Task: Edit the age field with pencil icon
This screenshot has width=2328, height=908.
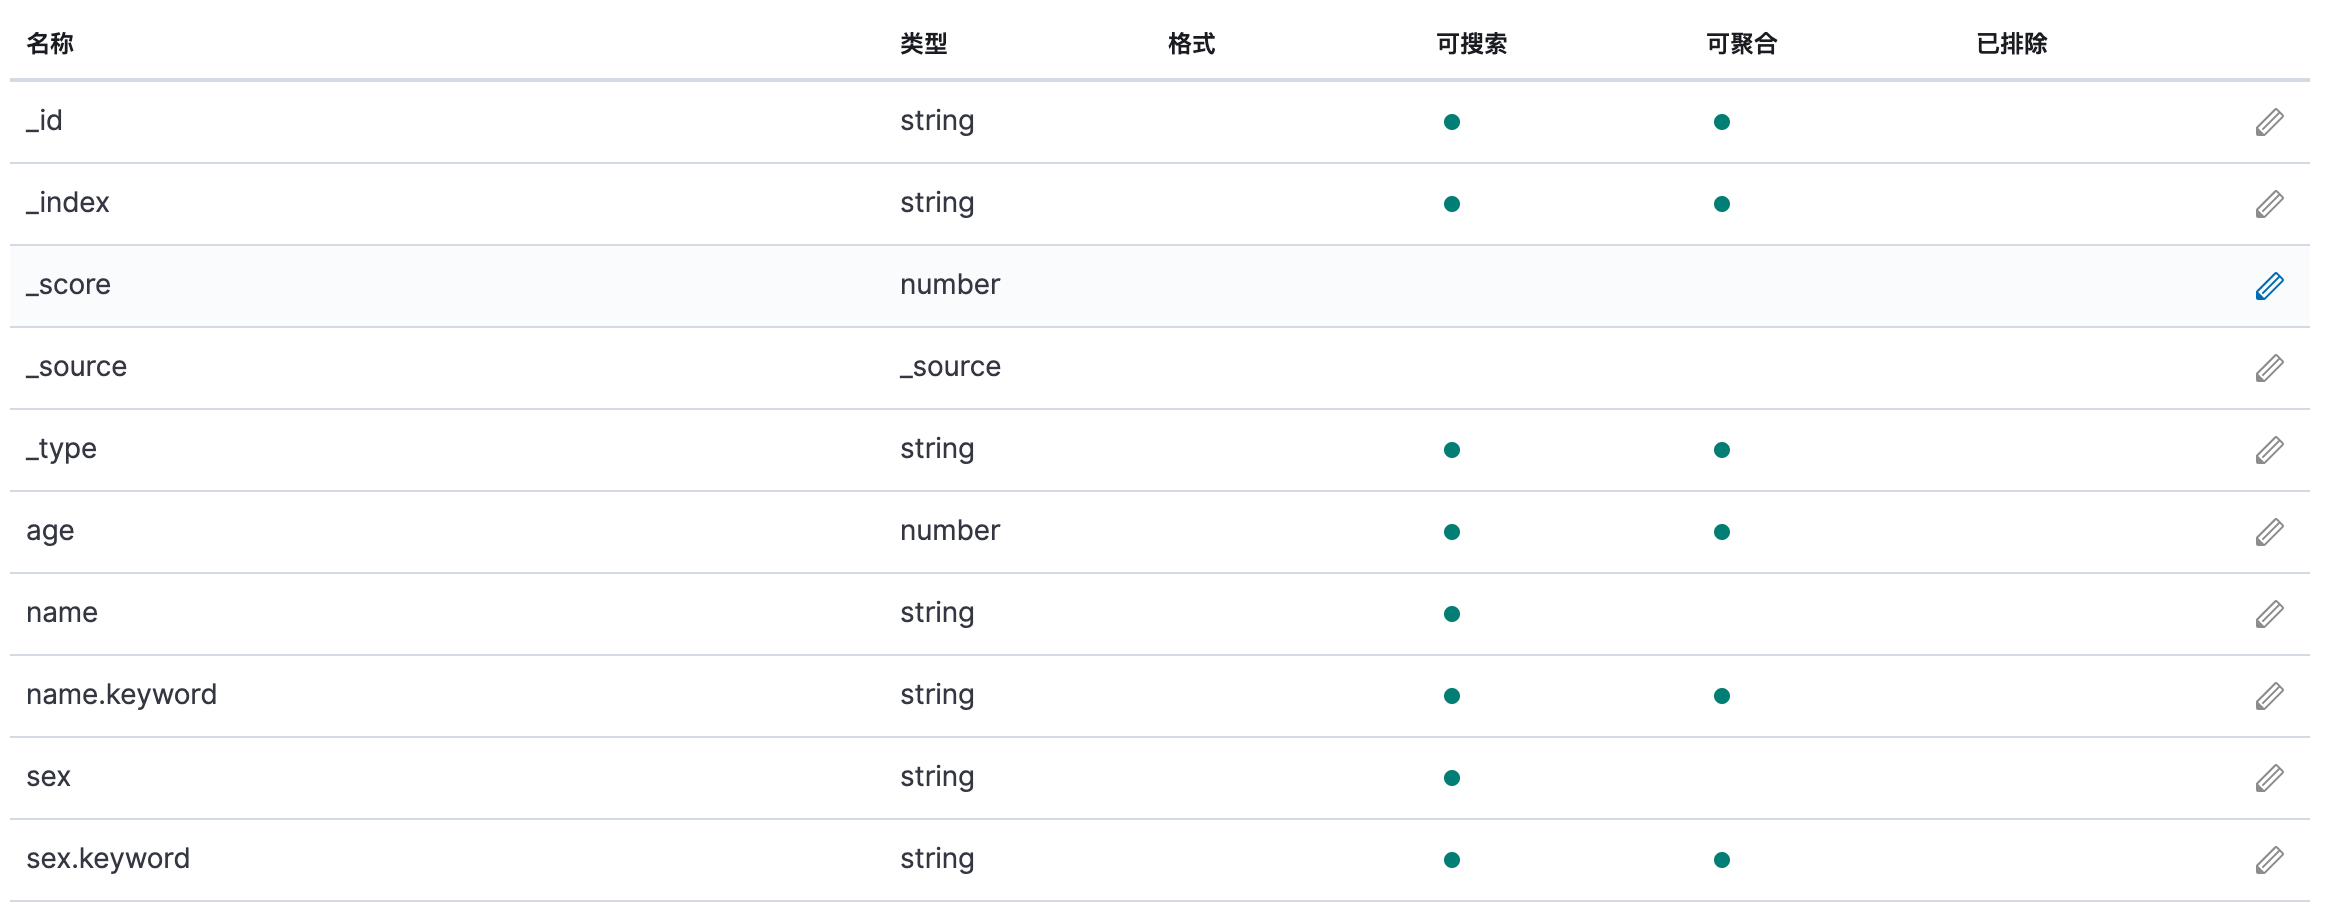Action: [x=2269, y=532]
